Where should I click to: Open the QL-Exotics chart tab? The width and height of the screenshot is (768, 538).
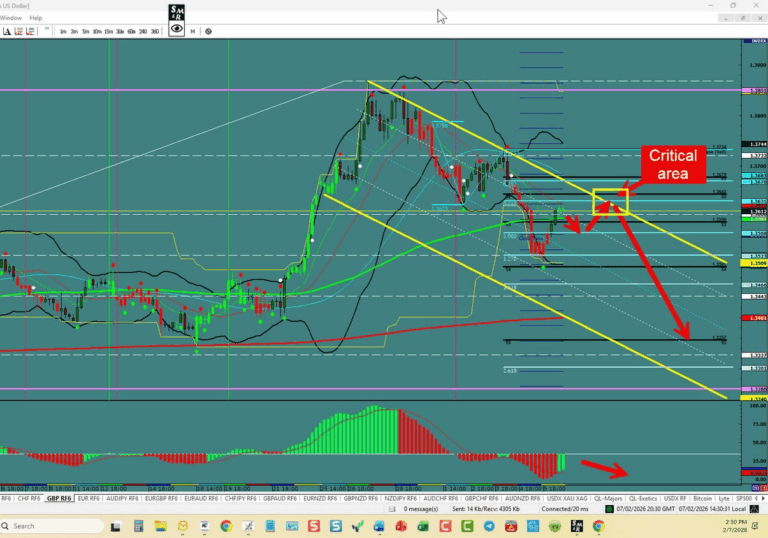(x=643, y=498)
